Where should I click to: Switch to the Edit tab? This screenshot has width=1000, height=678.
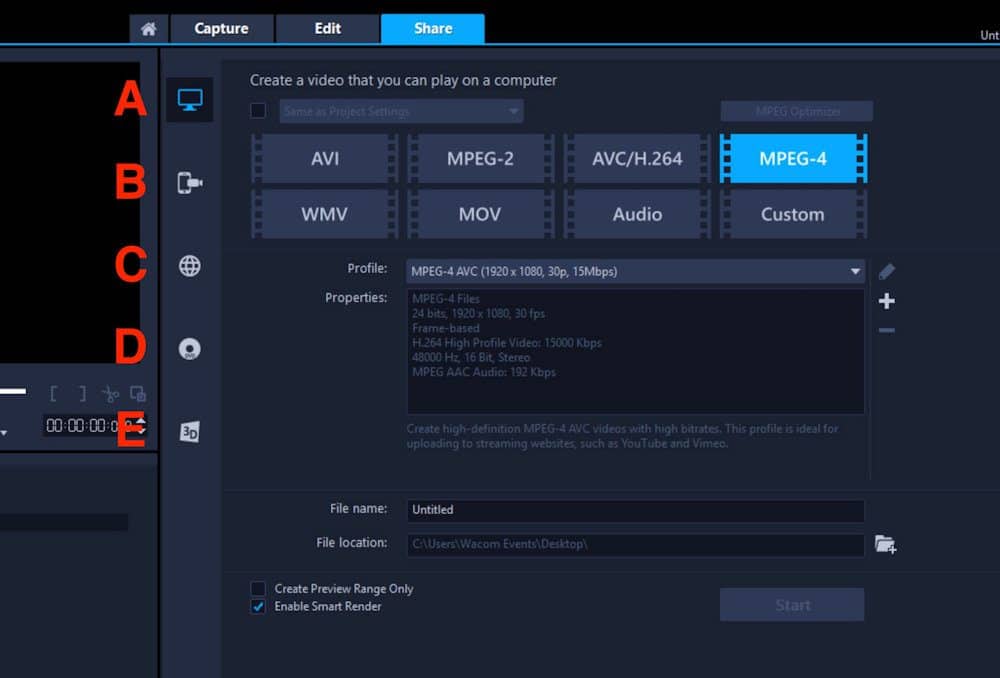327,28
